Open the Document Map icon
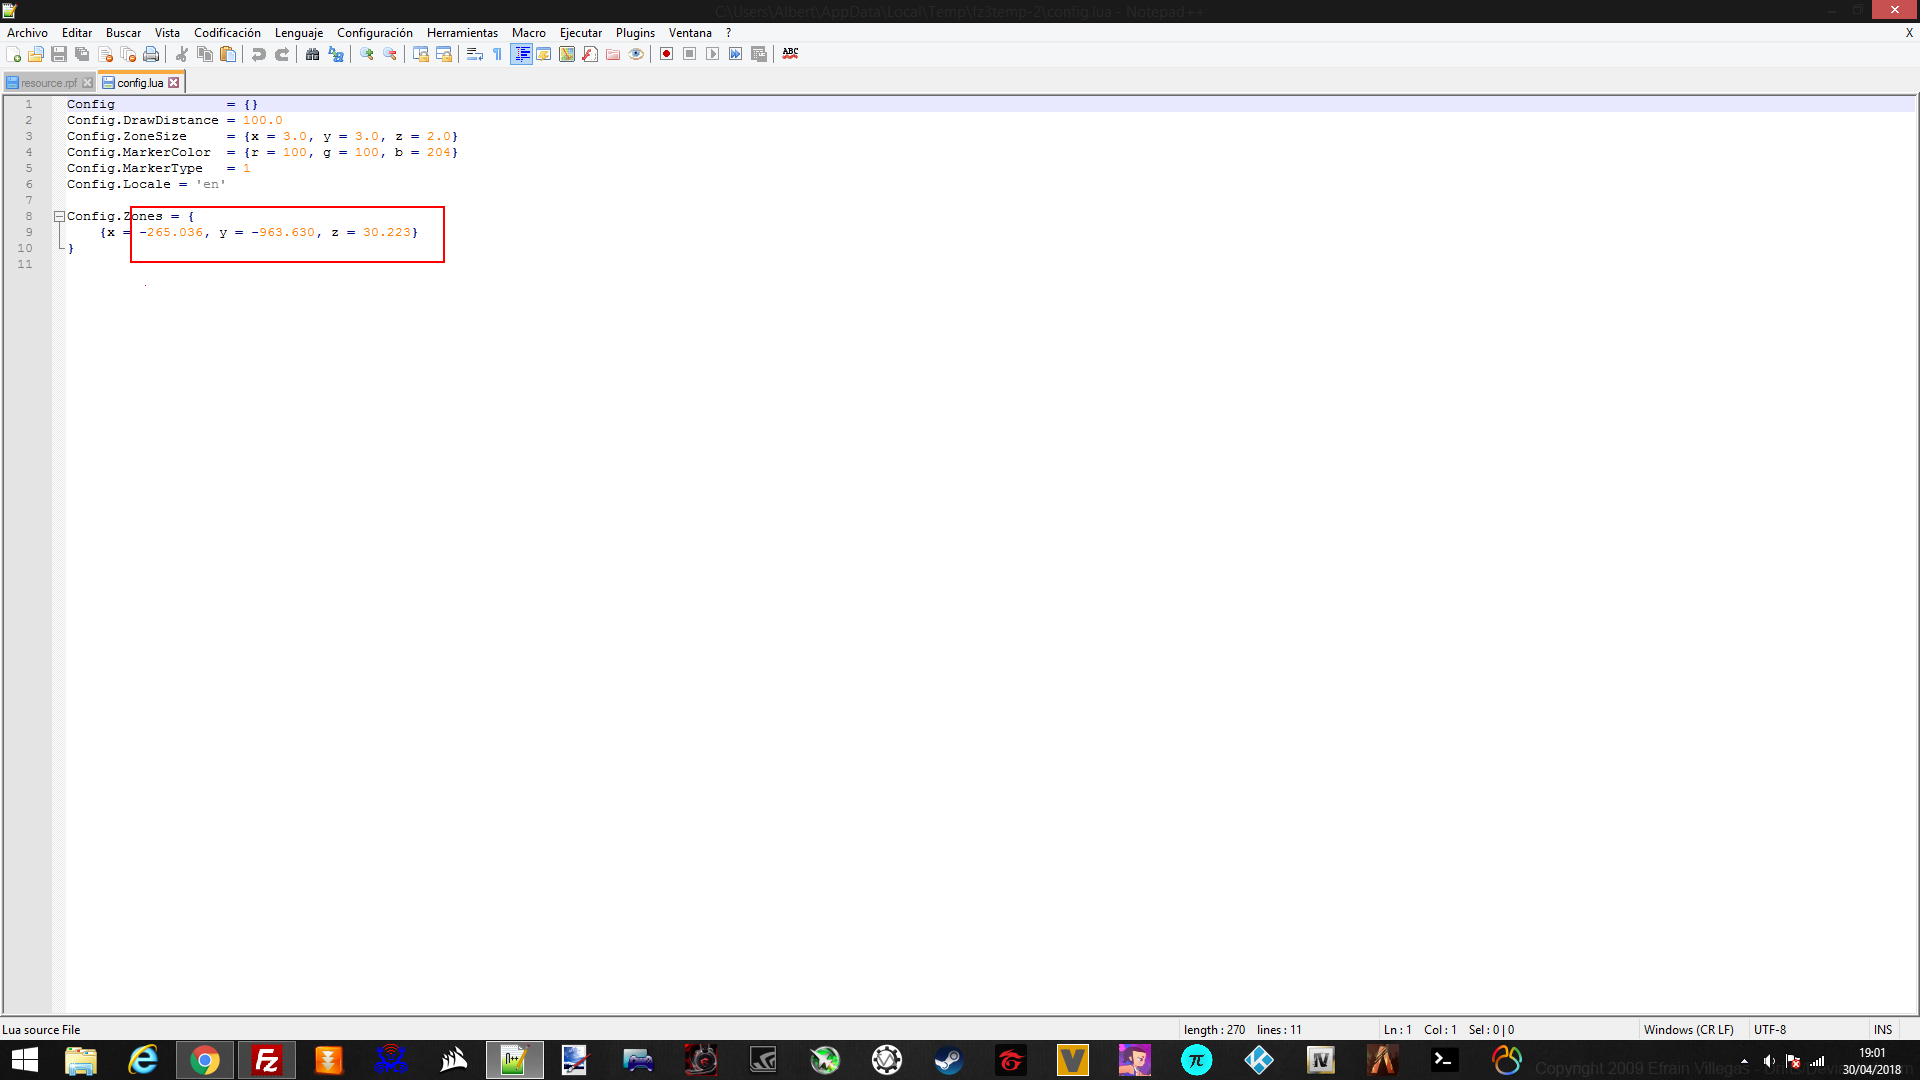The width and height of the screenshot is (1920, 1080). 567,54
